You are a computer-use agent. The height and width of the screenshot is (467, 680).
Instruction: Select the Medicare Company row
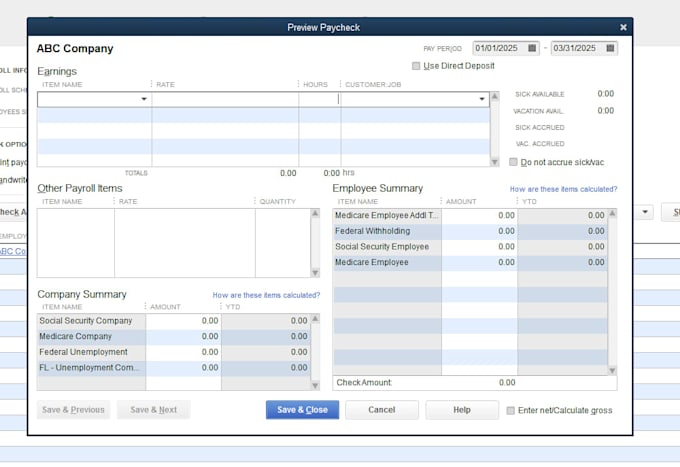pyautogui.click(x=174, y=336)
